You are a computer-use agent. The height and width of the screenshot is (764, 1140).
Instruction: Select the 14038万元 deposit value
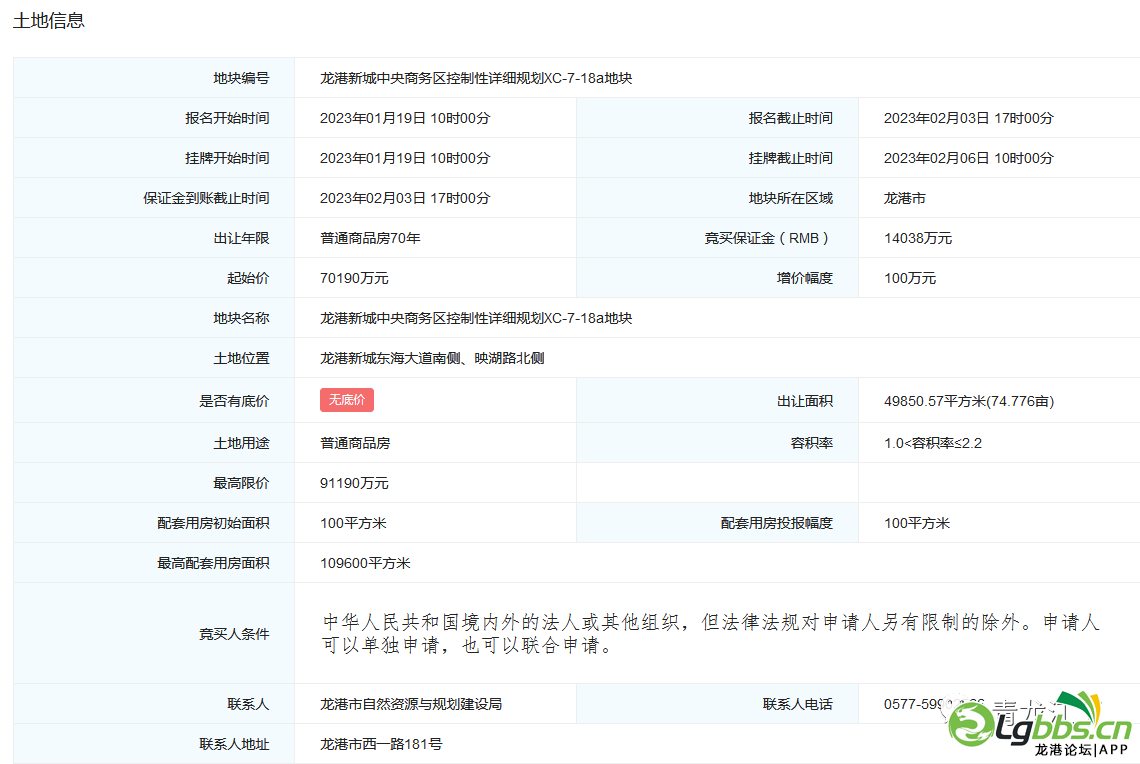click(x=918, y=238)
